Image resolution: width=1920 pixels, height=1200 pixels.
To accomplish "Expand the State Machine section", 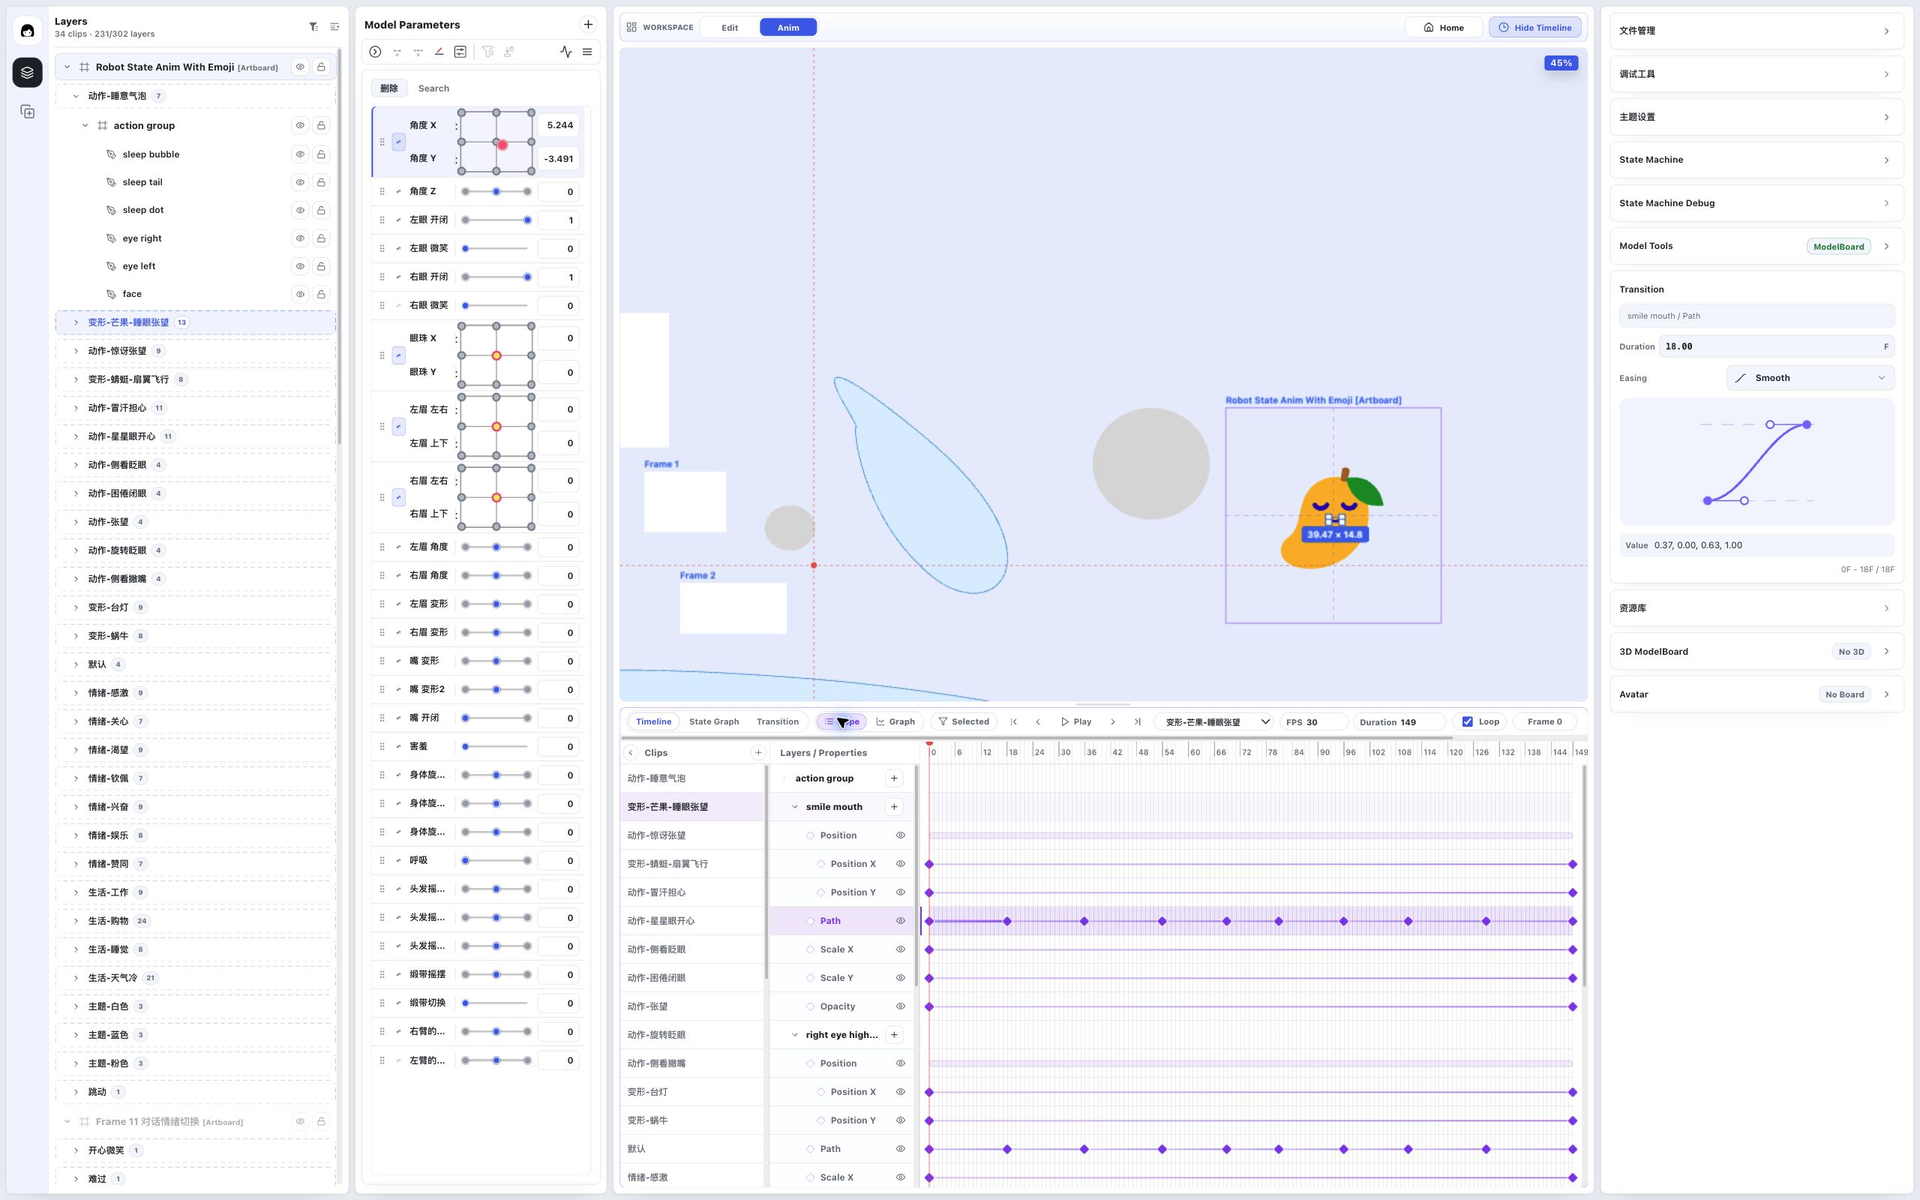I will pyautogui.click(x=1756, y=160).
